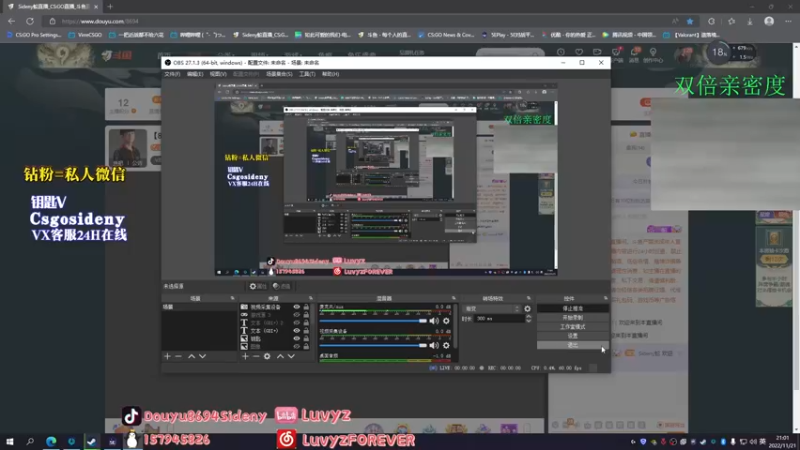
Task: Click 属性 properties button above Sources panel
Action: (258, 286)
